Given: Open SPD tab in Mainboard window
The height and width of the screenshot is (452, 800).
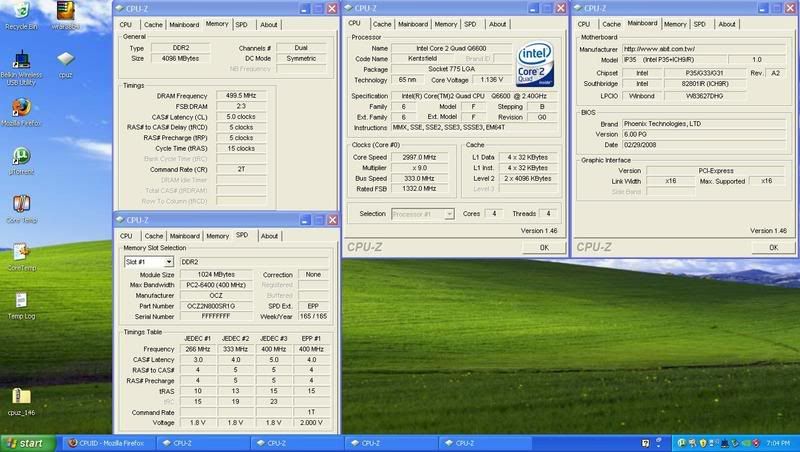Looking at the screenshot, I should pyautogui.click(x=699, y=24).
